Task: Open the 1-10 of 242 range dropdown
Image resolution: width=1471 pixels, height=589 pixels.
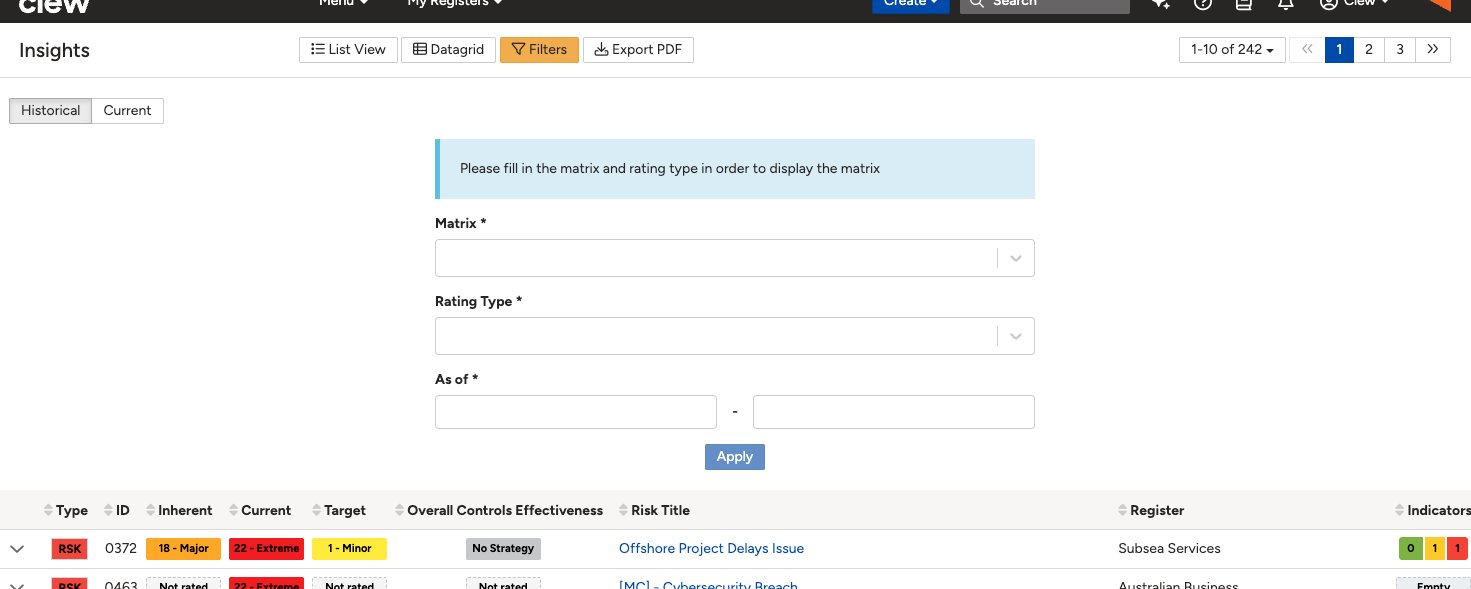Action: click(x=1232, y=50)
